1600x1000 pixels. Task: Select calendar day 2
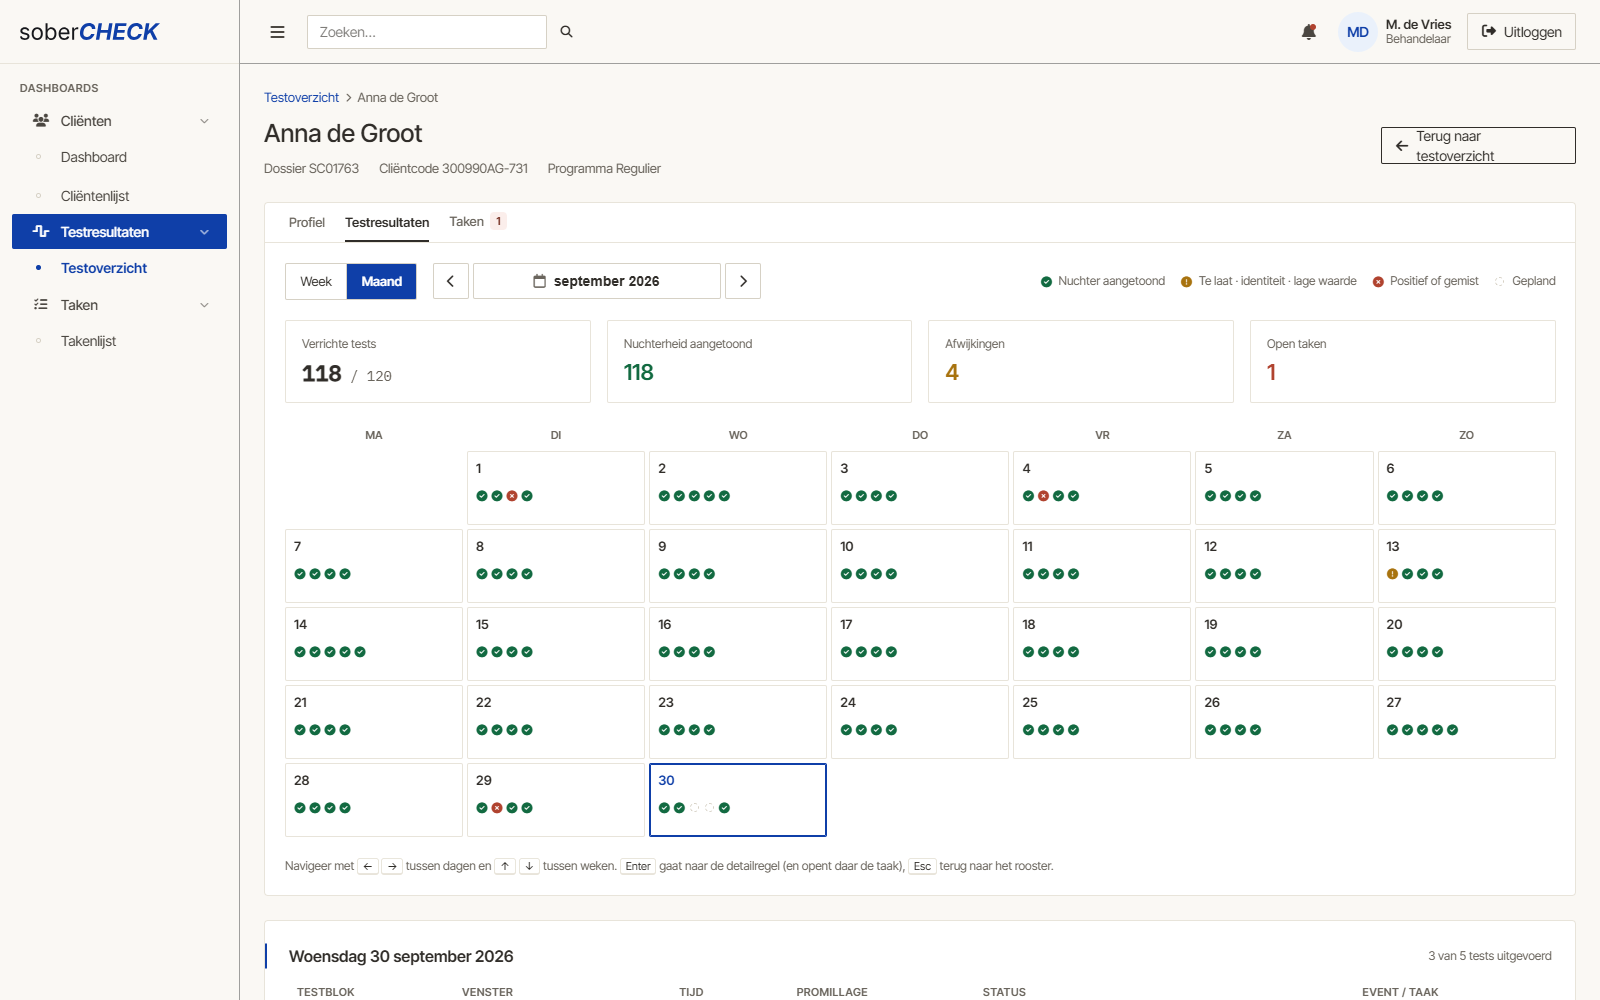(738, 488)
